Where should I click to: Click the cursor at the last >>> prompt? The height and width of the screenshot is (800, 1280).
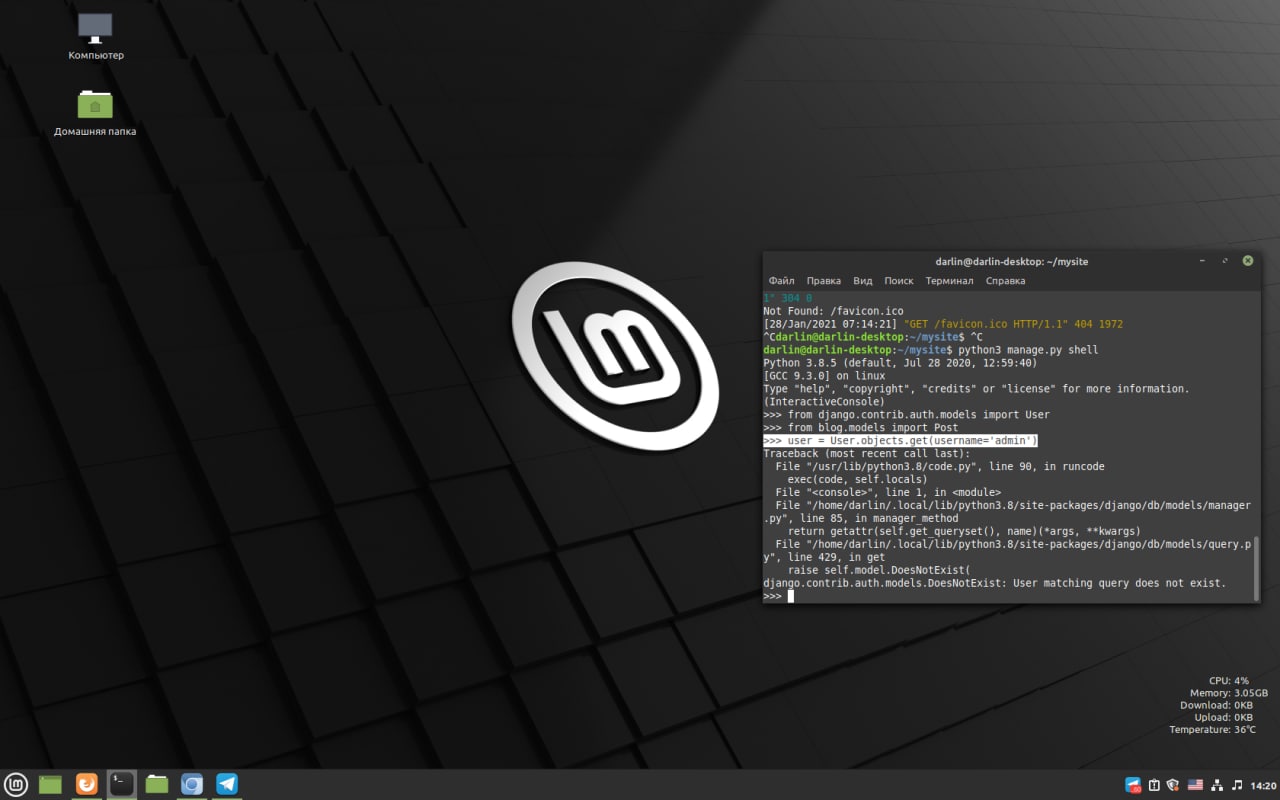coord(790,596)
